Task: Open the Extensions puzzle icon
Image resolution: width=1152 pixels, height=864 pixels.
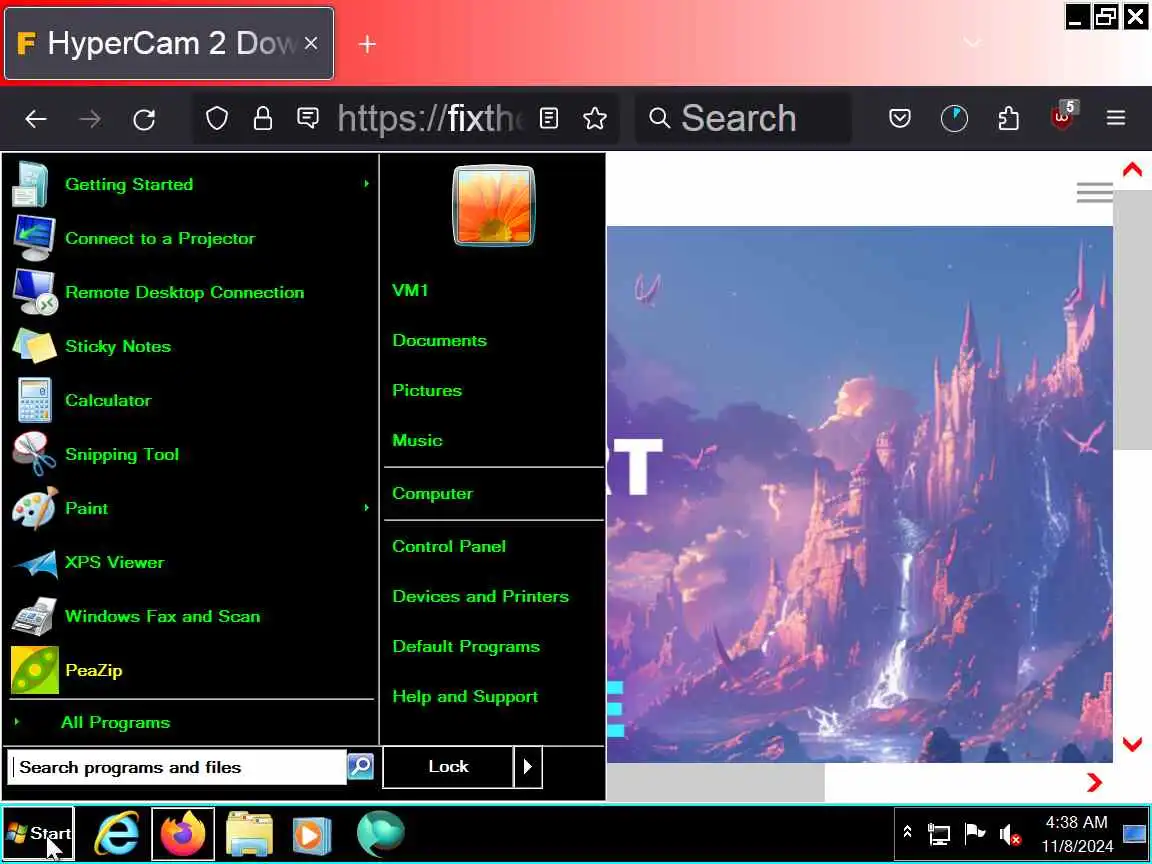Action: (x=1009, y=118)
